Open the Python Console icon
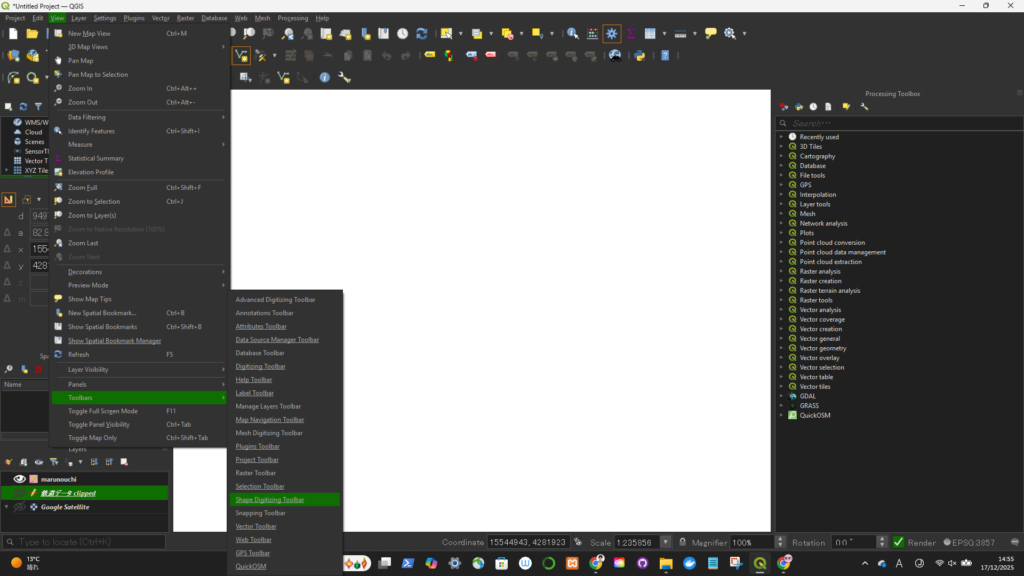 coord(640,55)
